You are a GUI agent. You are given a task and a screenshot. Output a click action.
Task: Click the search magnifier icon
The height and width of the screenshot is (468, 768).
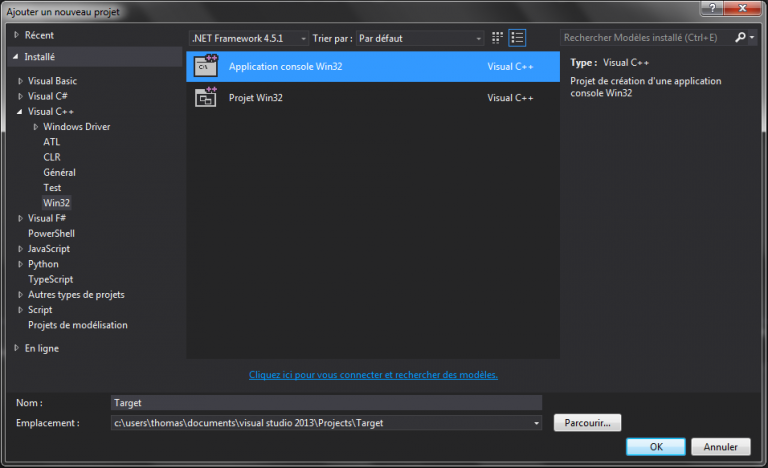[740, 37]
